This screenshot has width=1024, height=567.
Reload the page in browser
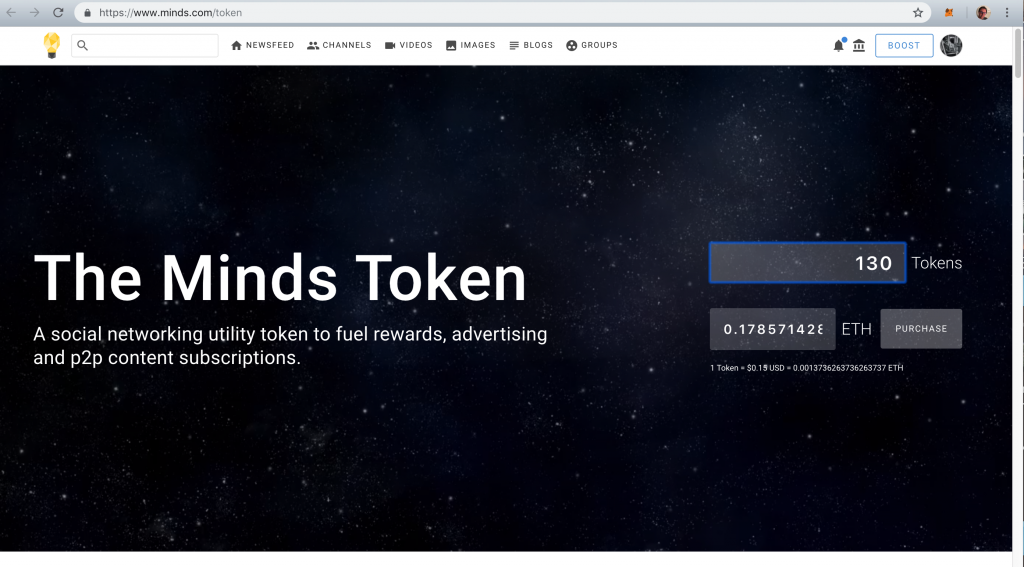(x=58, y=12)
